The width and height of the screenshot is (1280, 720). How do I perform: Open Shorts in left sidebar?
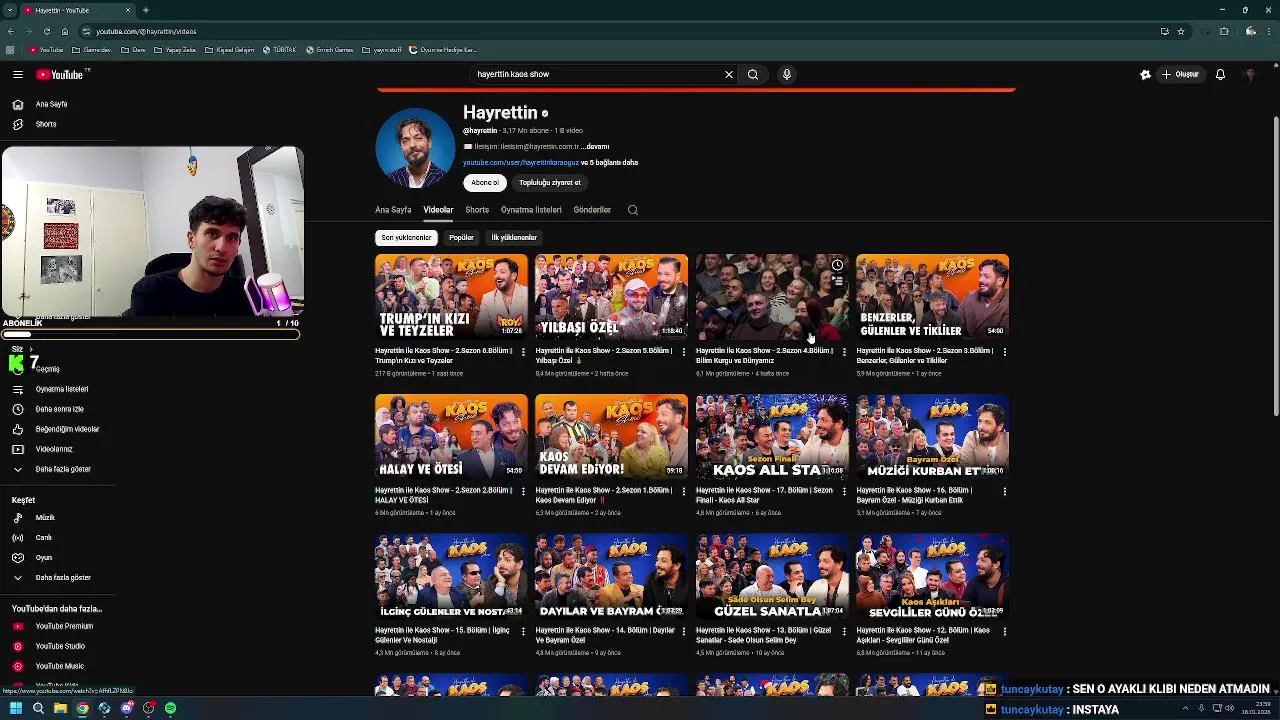point(45,124)
